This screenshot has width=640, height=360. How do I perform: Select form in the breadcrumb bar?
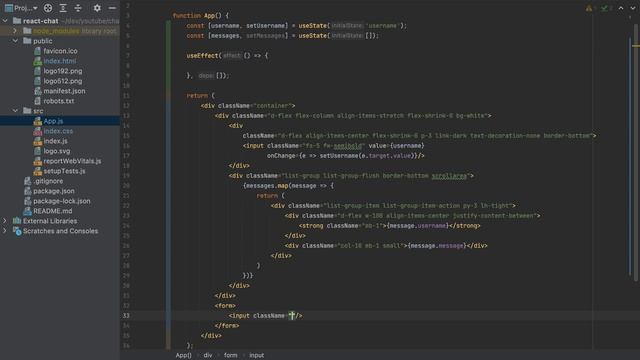[230, 355]
